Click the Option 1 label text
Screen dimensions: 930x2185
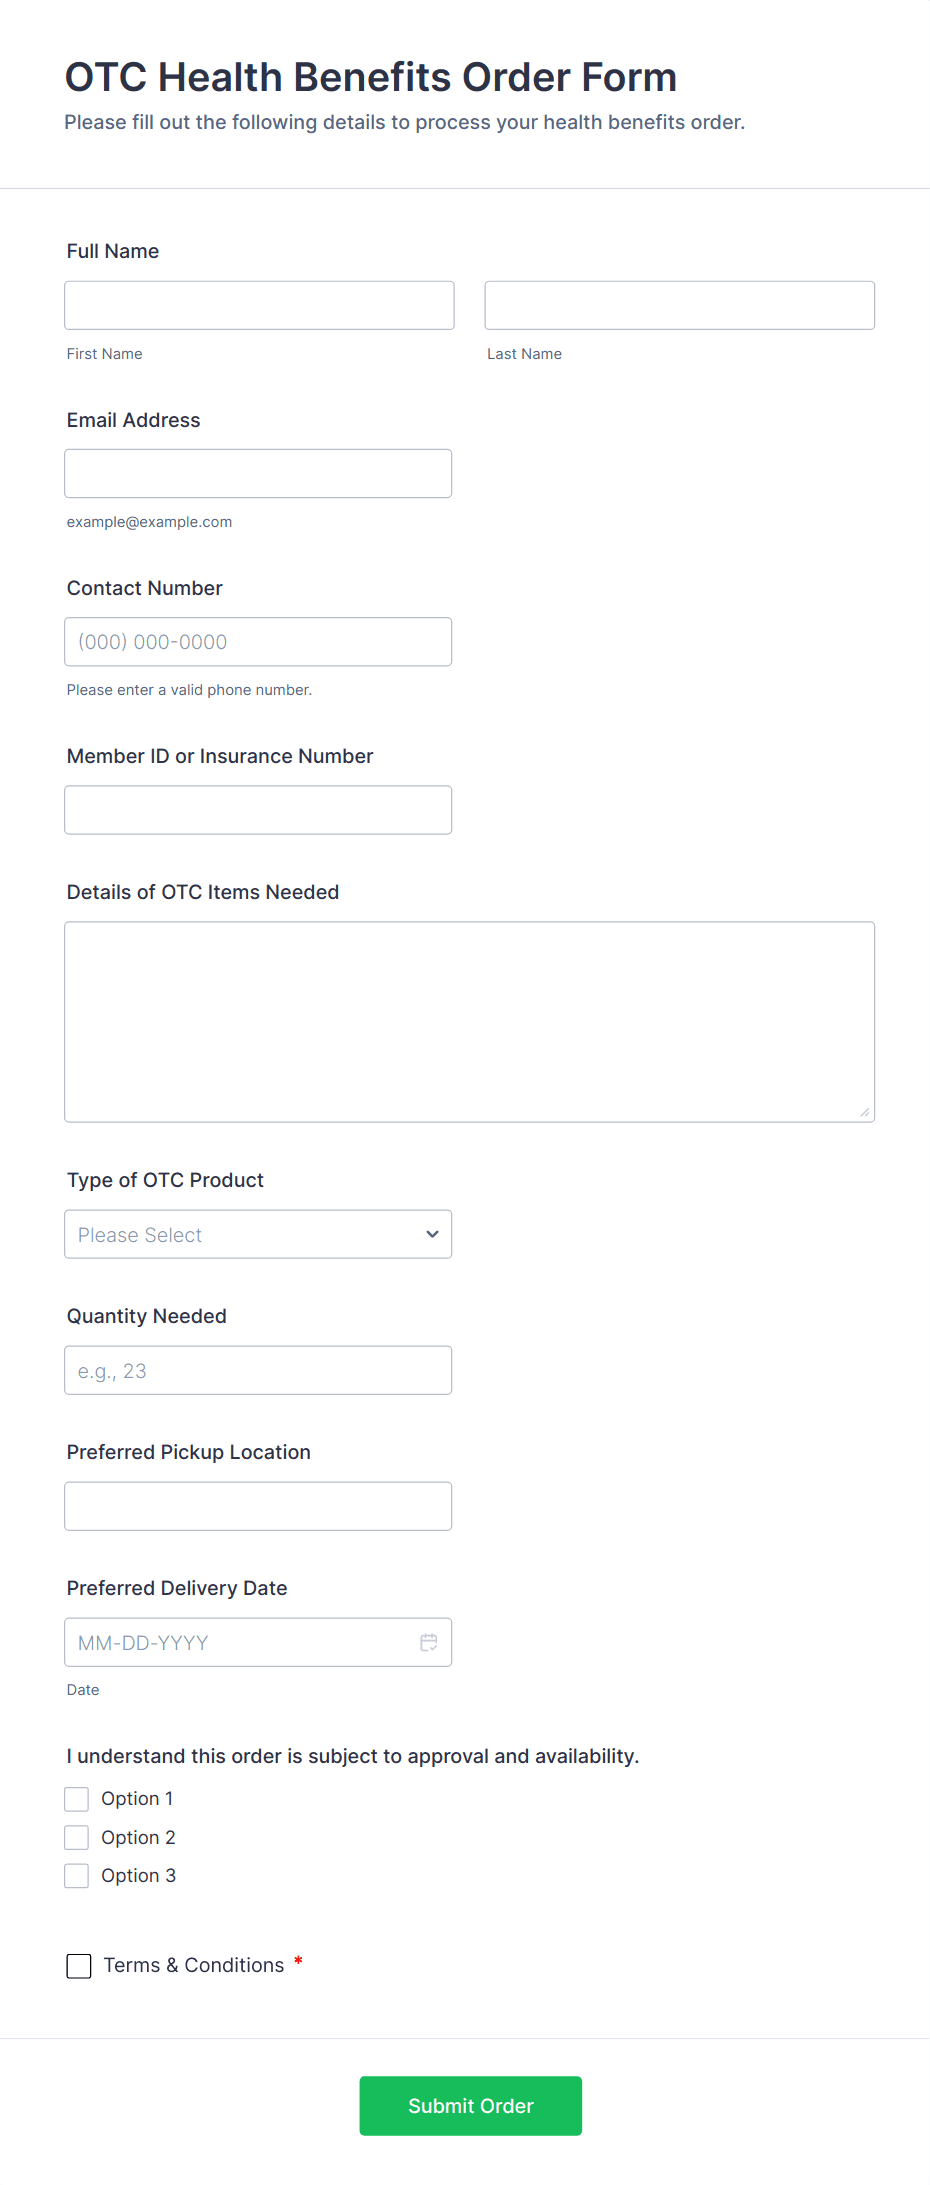pyautogui.click(x=137, y=1799)
